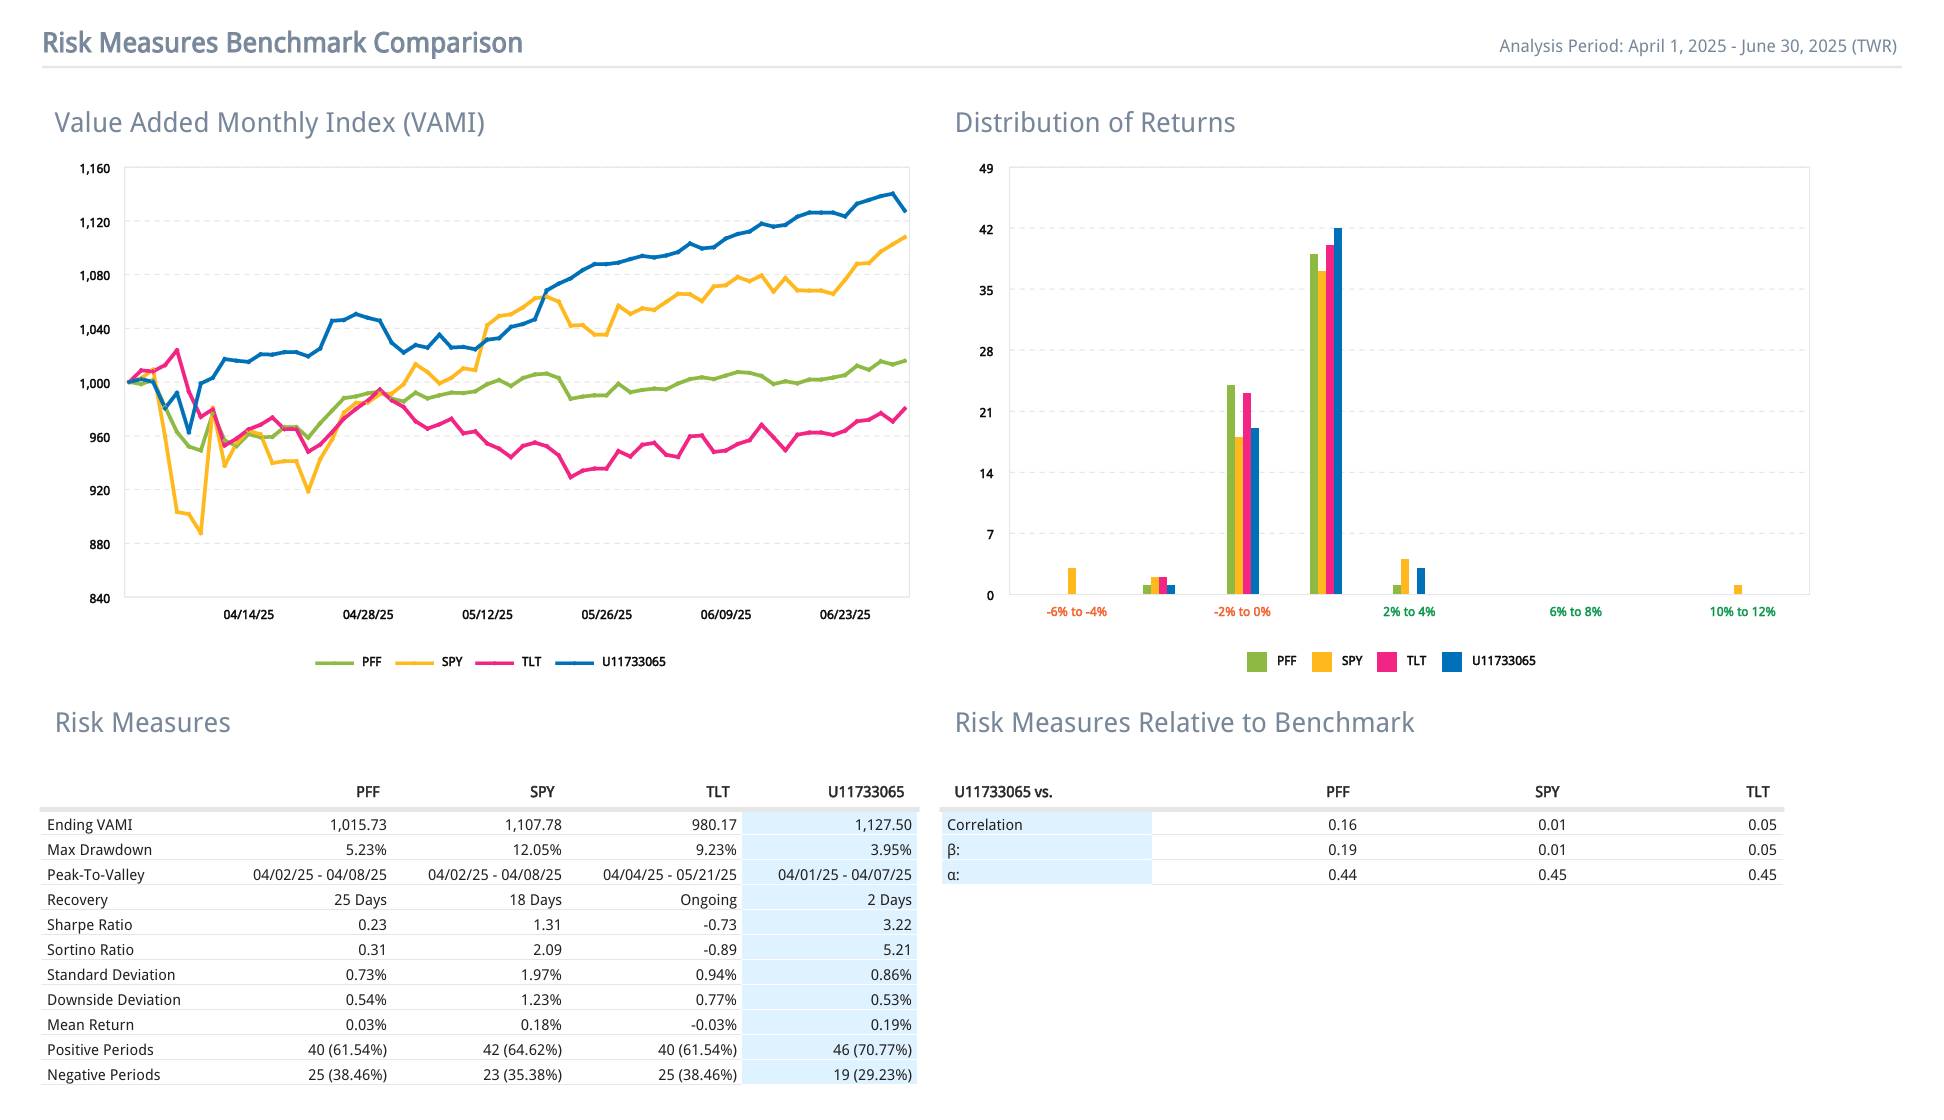The width and height of the screenshot is (1944, 1120).
Task: Click the Ending VAMI value 1,127.50
Action: 883,825
